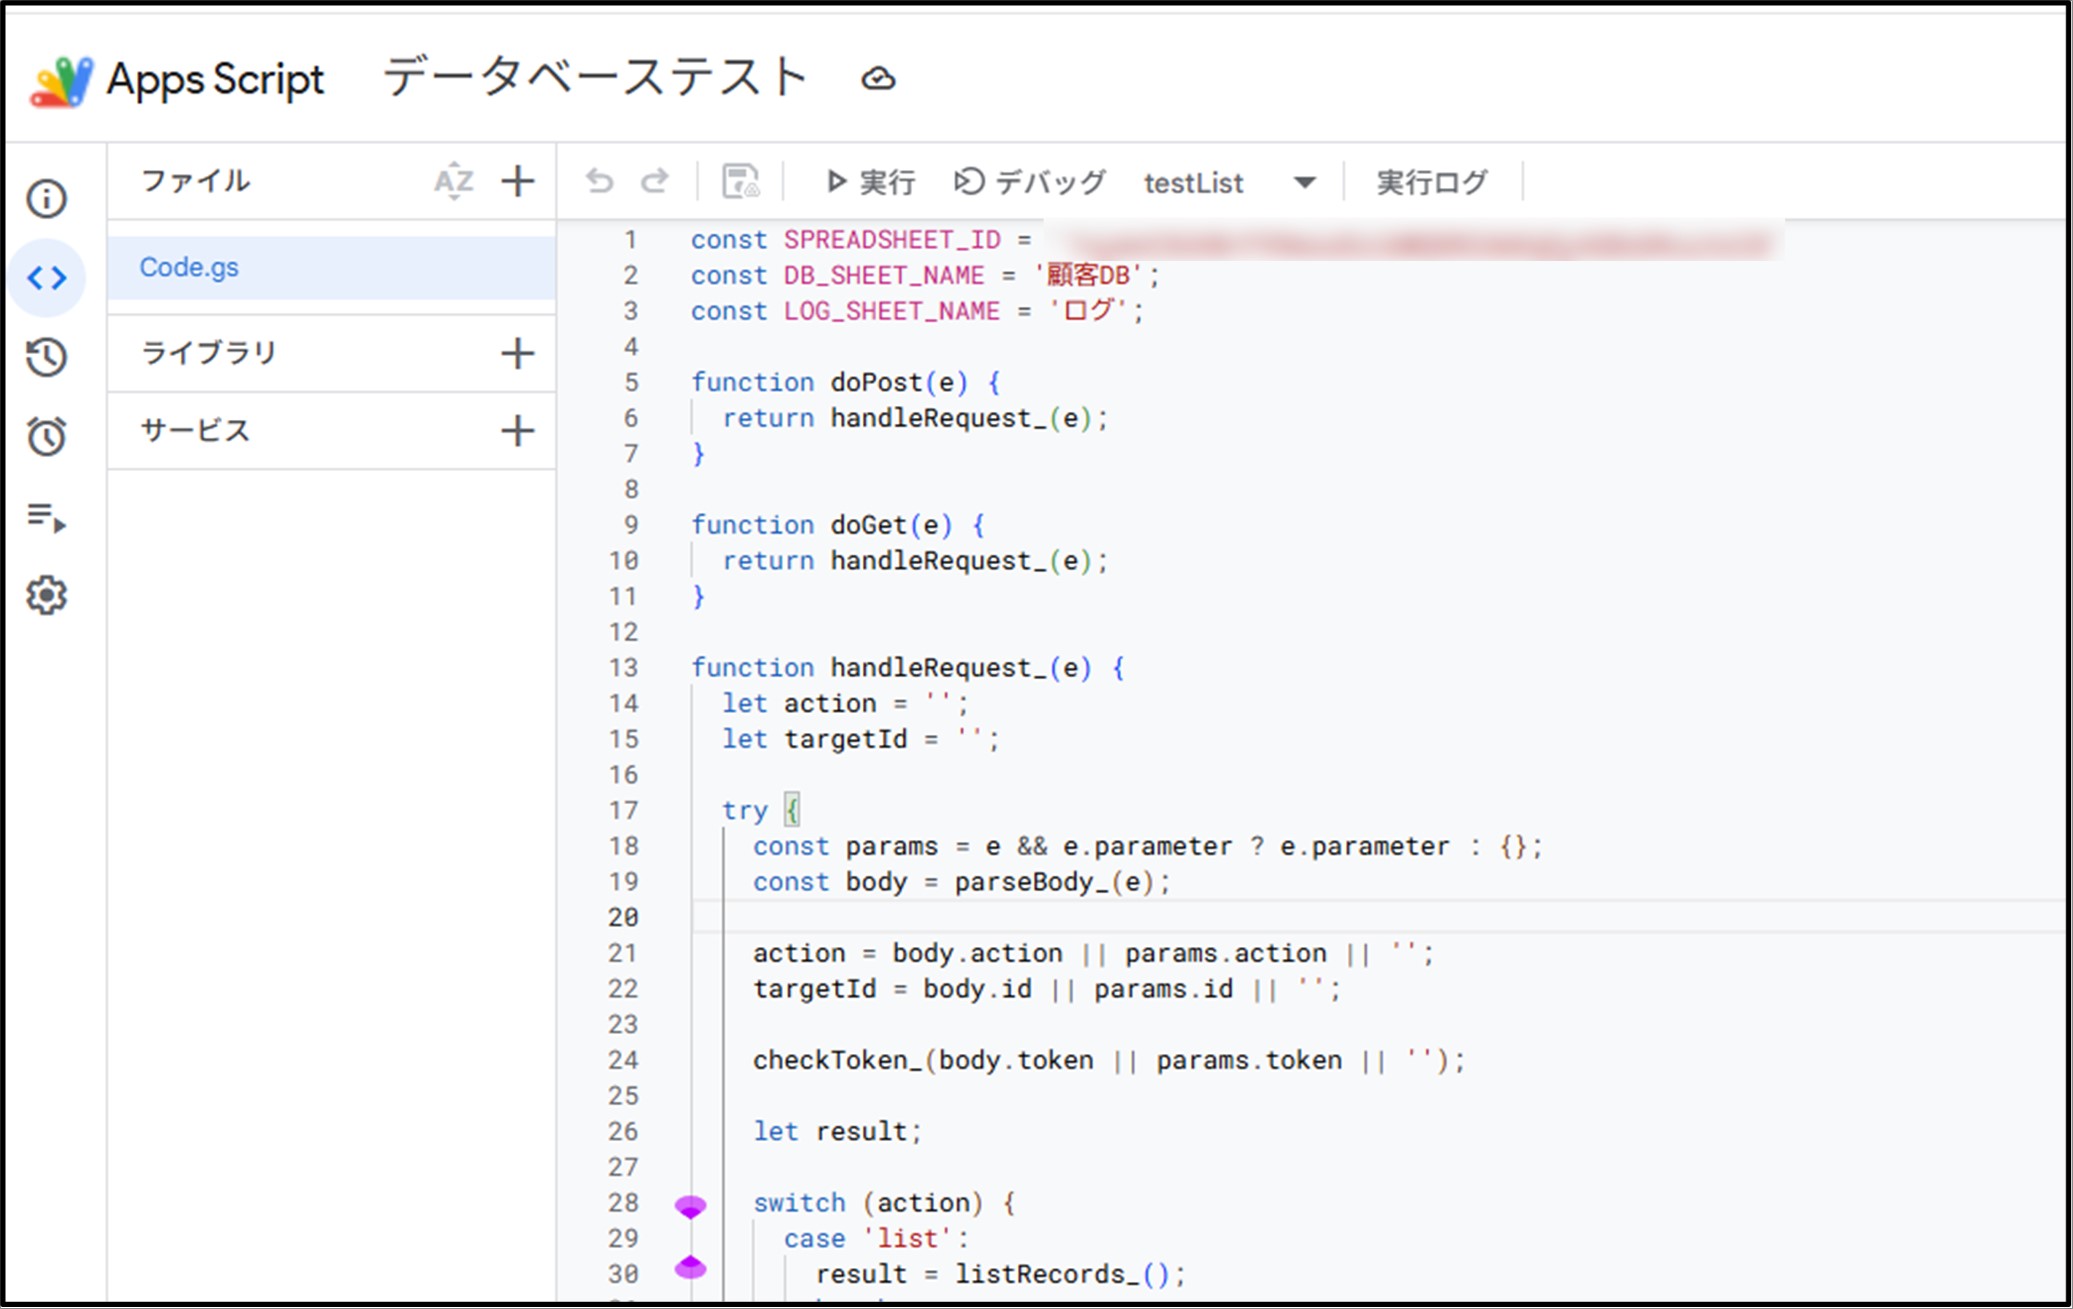Click the try keyword on line 17
The width and height of the screenshot is (2073, 1309).
point(745,811)
